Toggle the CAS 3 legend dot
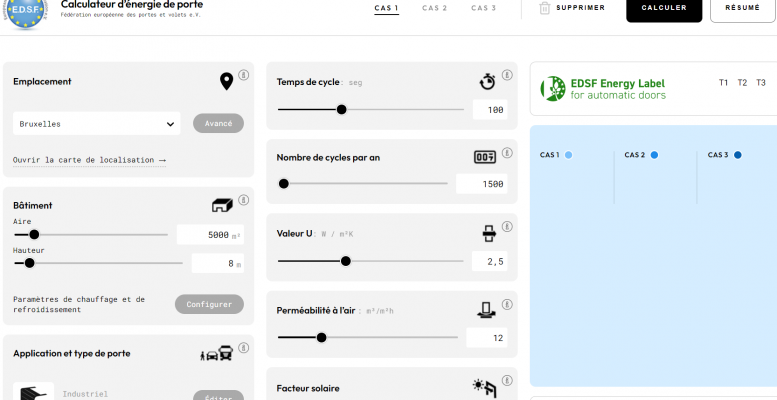The image size is (777, 400). point(738,155)
